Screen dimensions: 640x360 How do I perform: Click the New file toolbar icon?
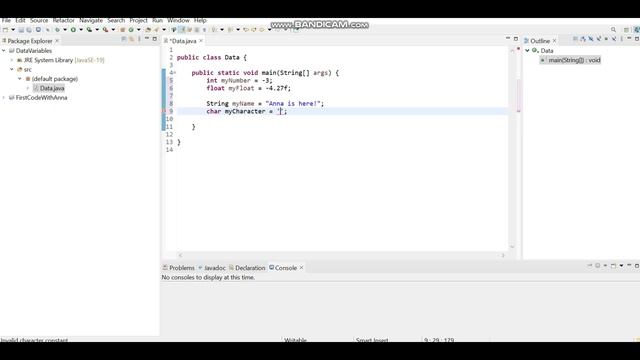point(5,30)
